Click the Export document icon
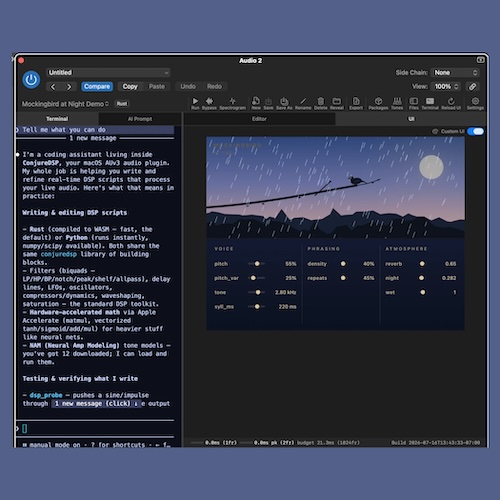This screenshot has width=500, height=500. point(356,101)
